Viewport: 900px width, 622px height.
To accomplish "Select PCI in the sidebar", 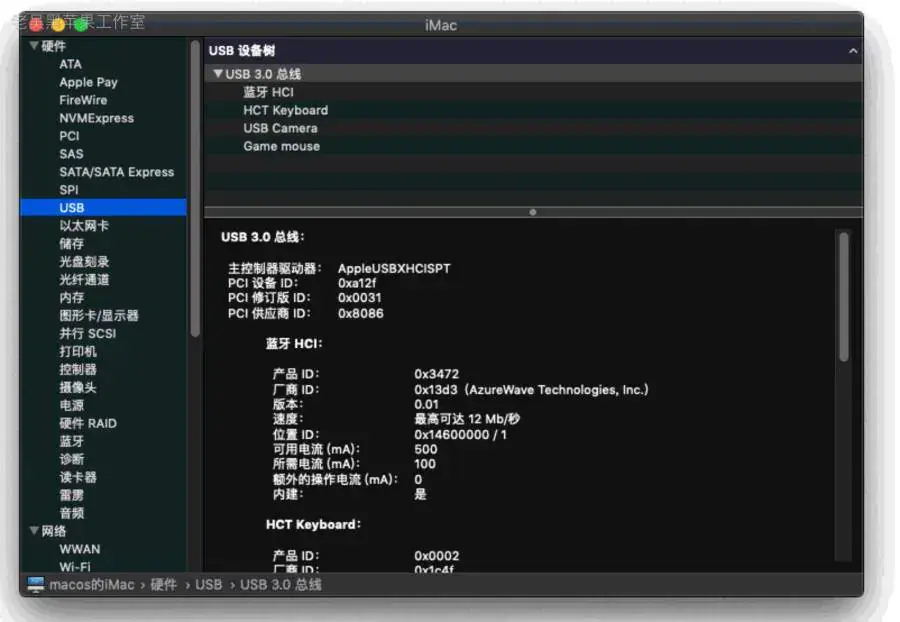I will click(x=69, y=136).
